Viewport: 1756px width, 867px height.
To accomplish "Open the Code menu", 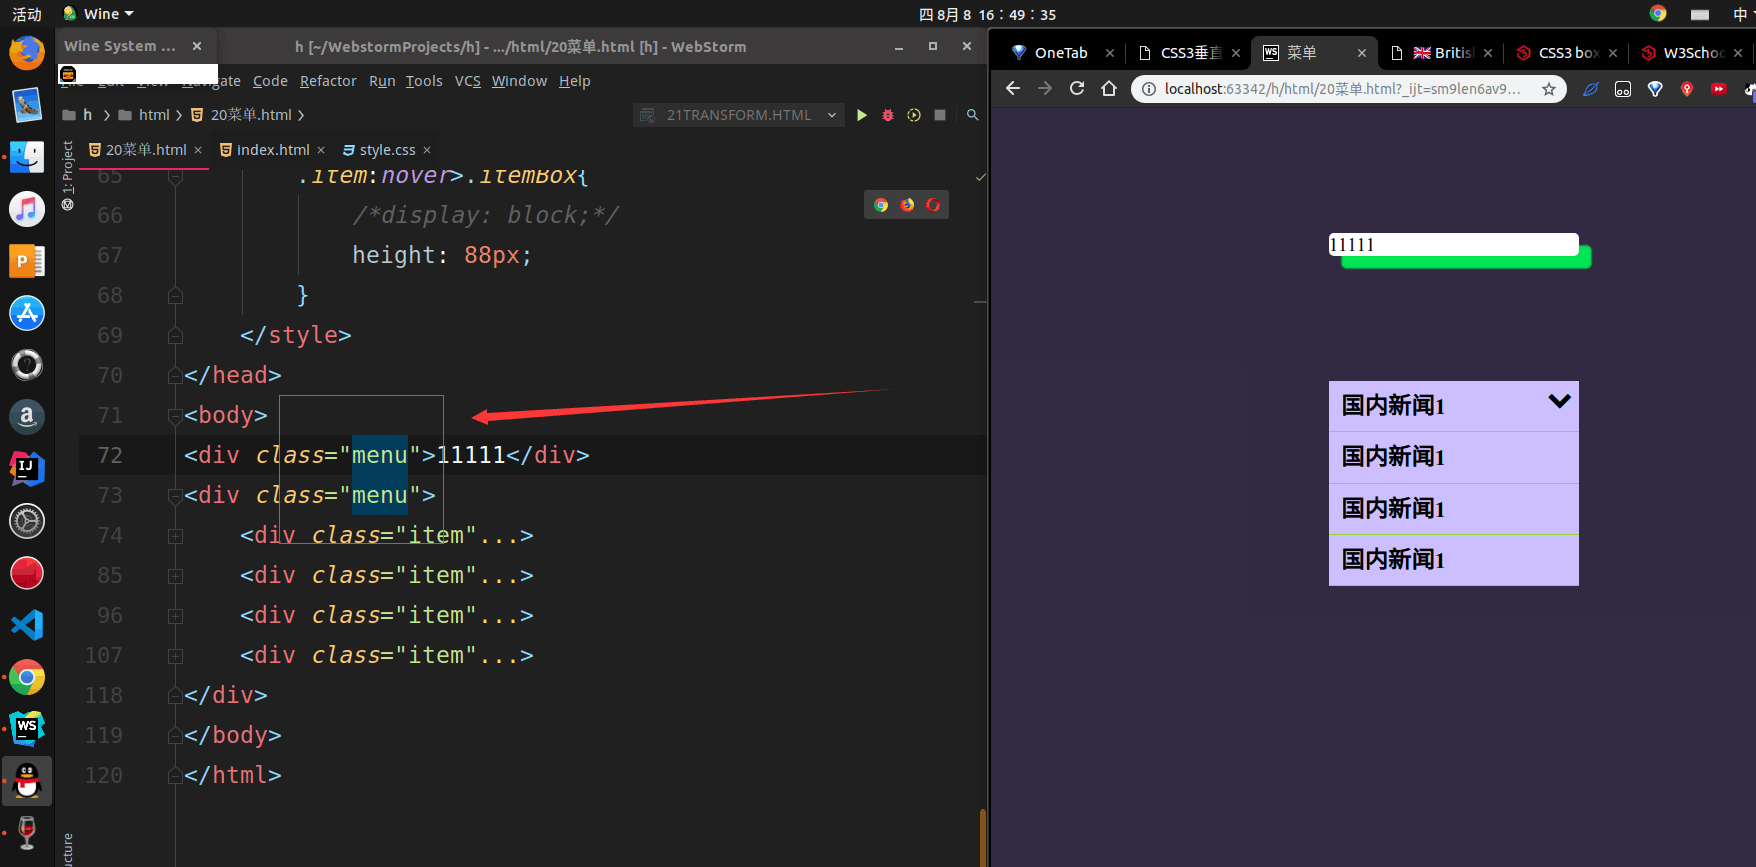I will click(270, 81).
